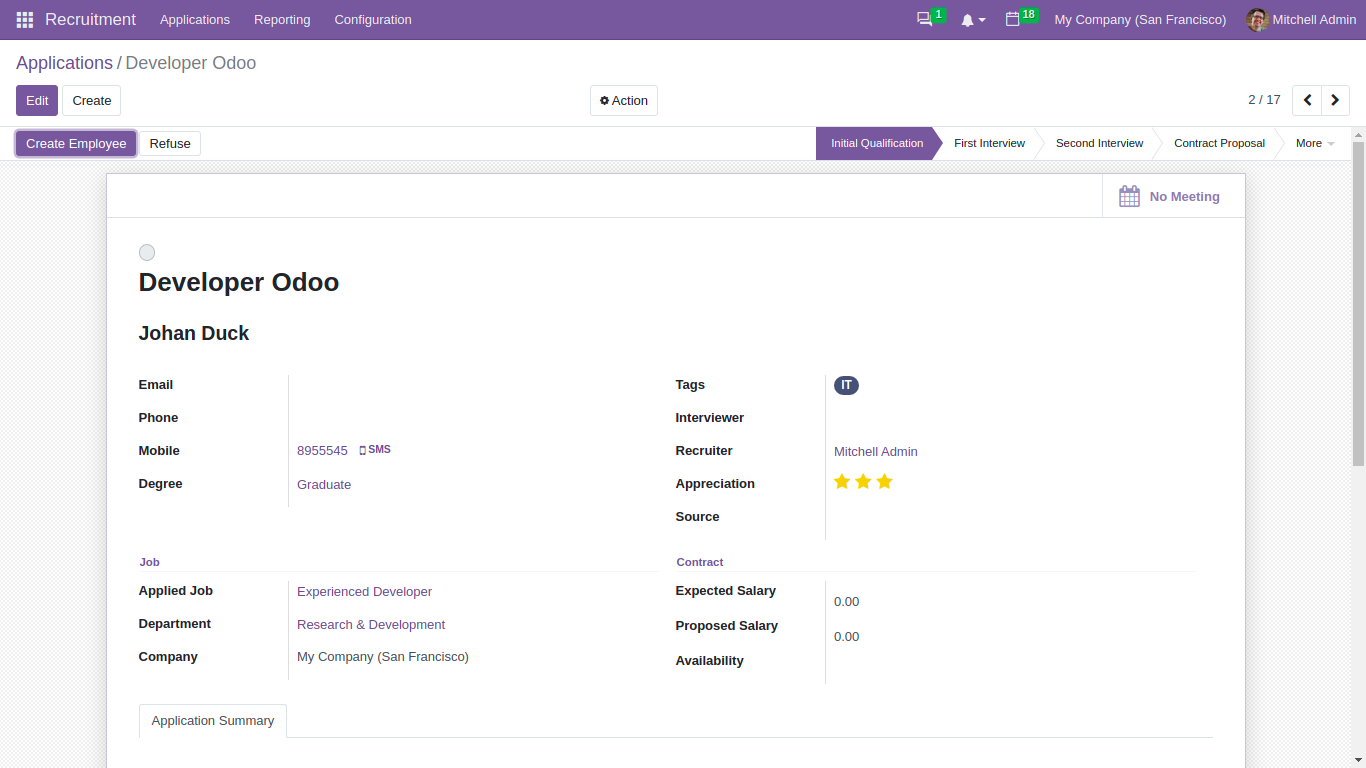The height and width of the screenshot is (768, 1366).
Task: Go to the next application record
Action: tap(1335, 100)
